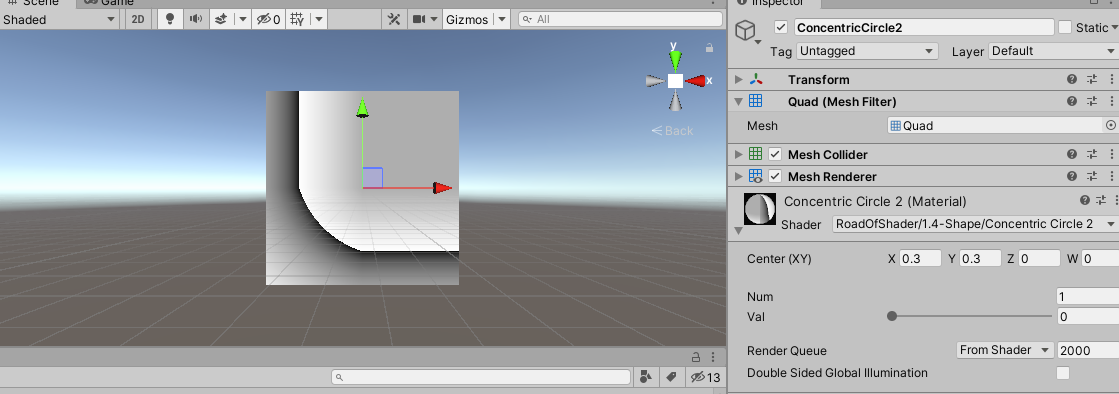The height and width of the screenshot is (394, 1119).
Task: Open Transform component help icon
Action: [x=1072, y=79]
